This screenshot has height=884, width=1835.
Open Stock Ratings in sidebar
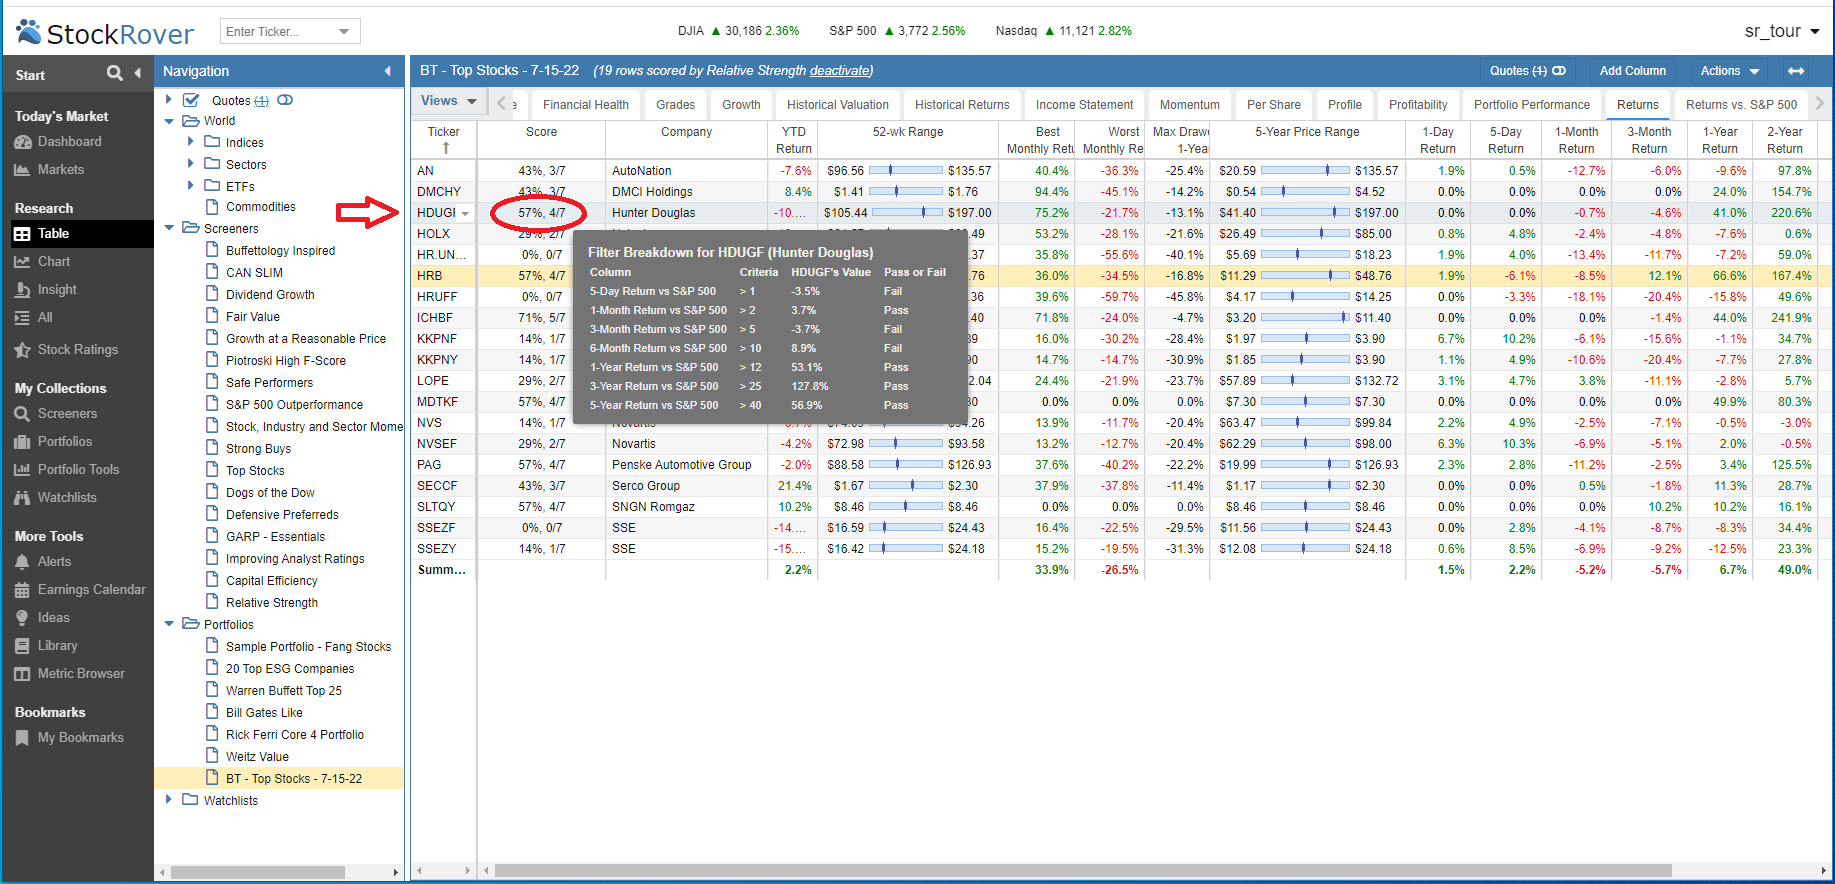tap(66, 350)
